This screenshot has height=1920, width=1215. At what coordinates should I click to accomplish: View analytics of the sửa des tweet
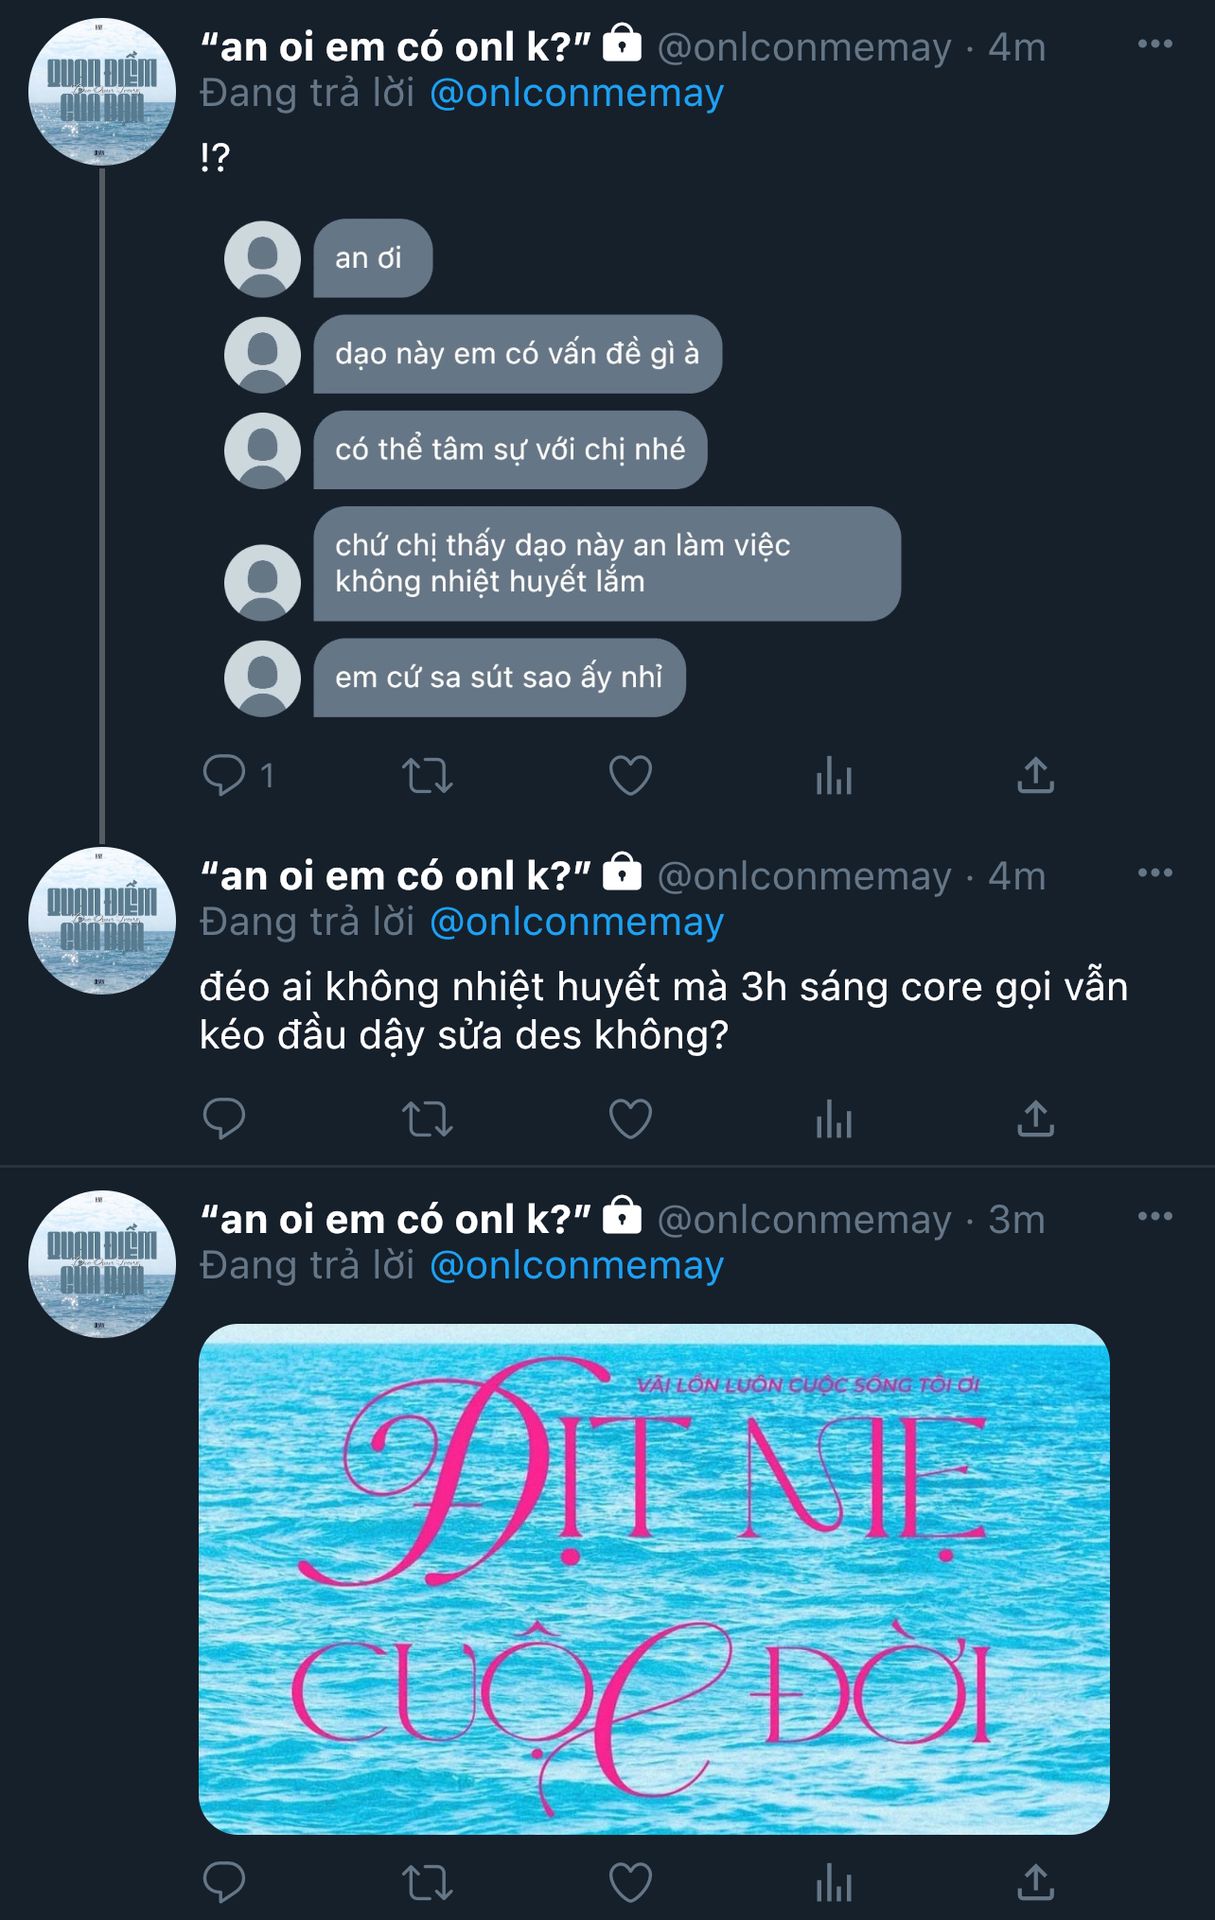click(x=834, y=1118)
